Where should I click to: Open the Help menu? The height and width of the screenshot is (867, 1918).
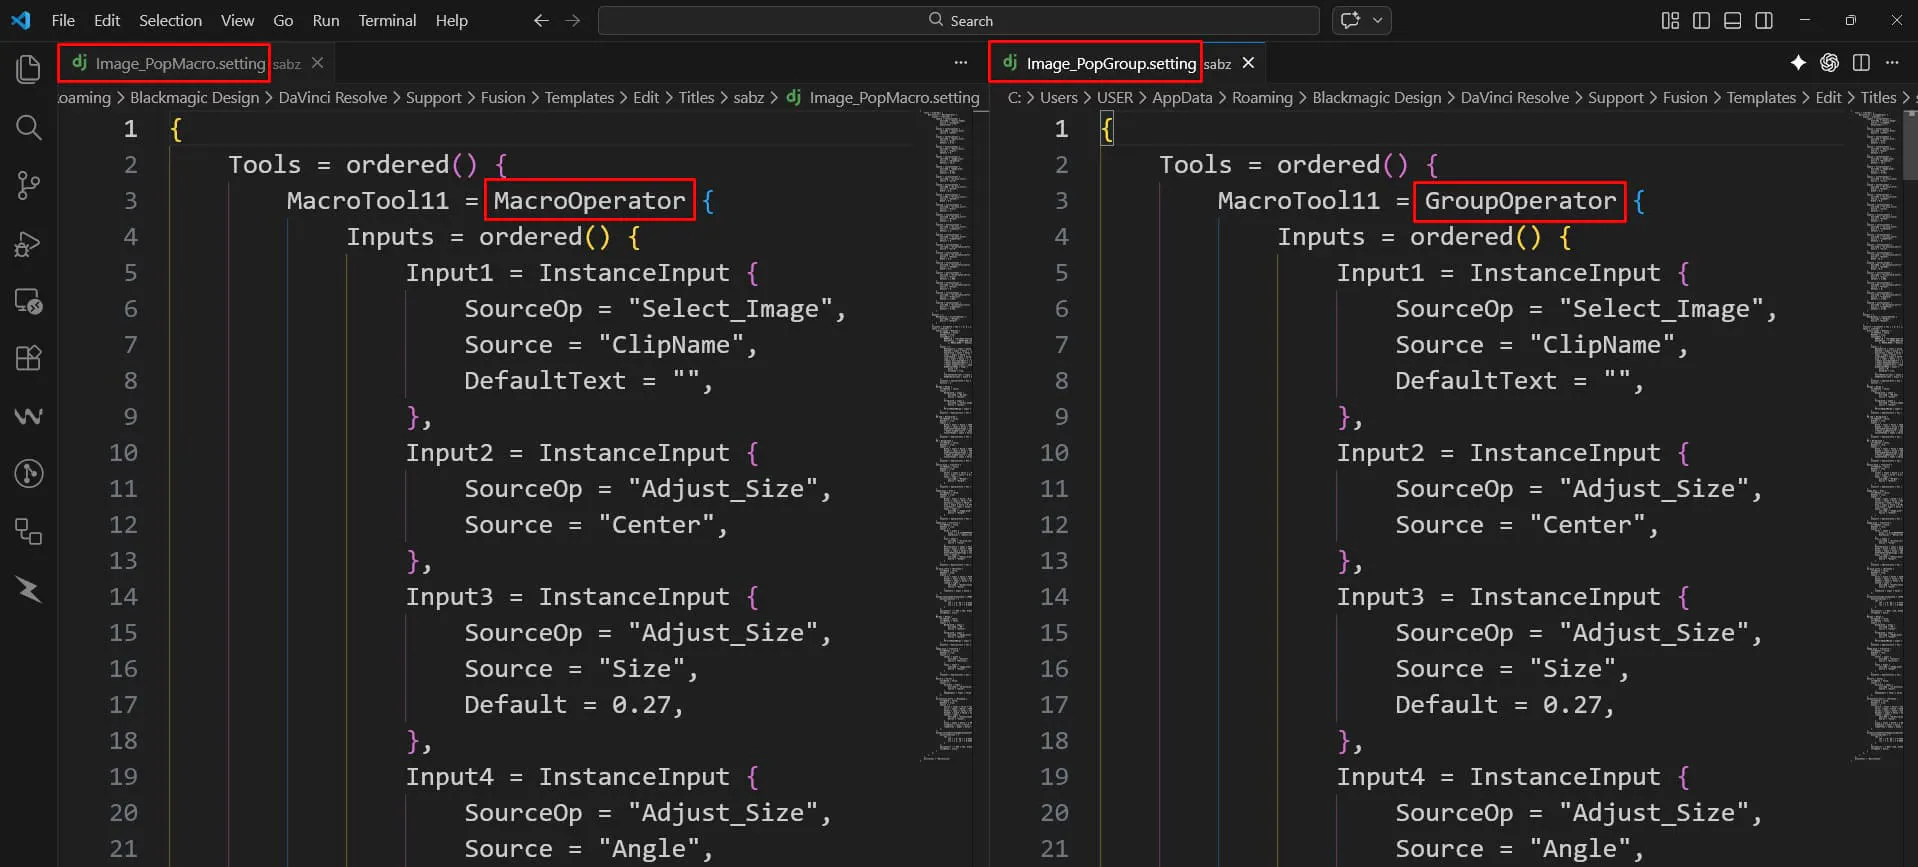tap(451, 20)
